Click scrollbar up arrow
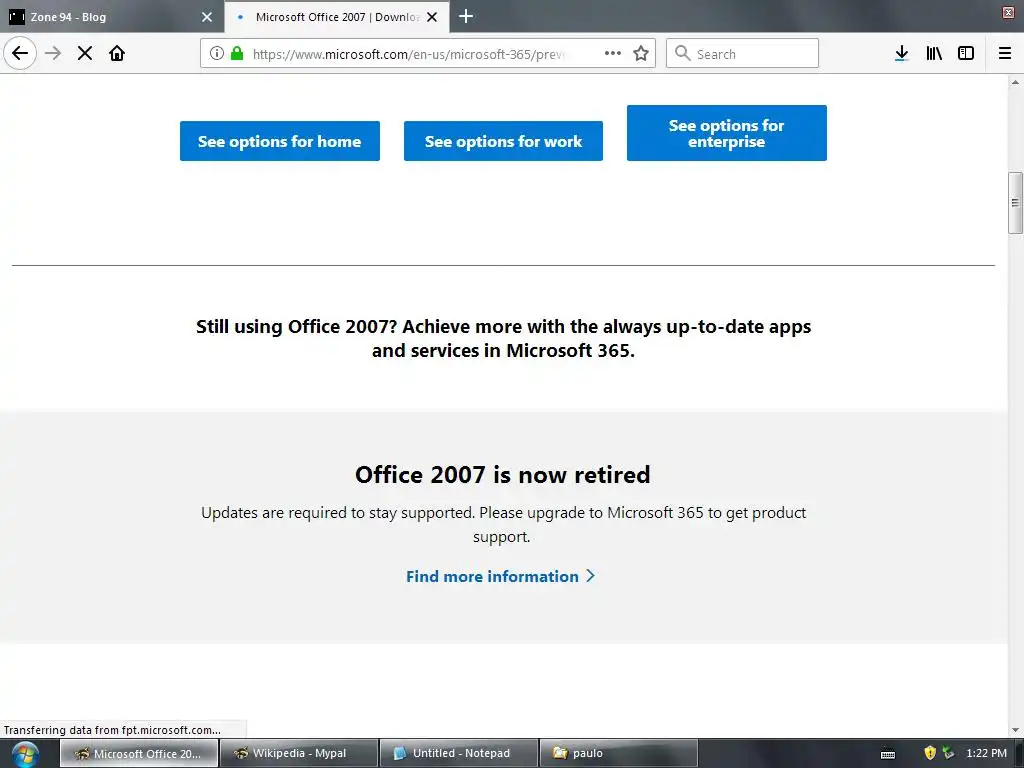This screenshot has width=1024, height=768. (x=1015, y=82)
